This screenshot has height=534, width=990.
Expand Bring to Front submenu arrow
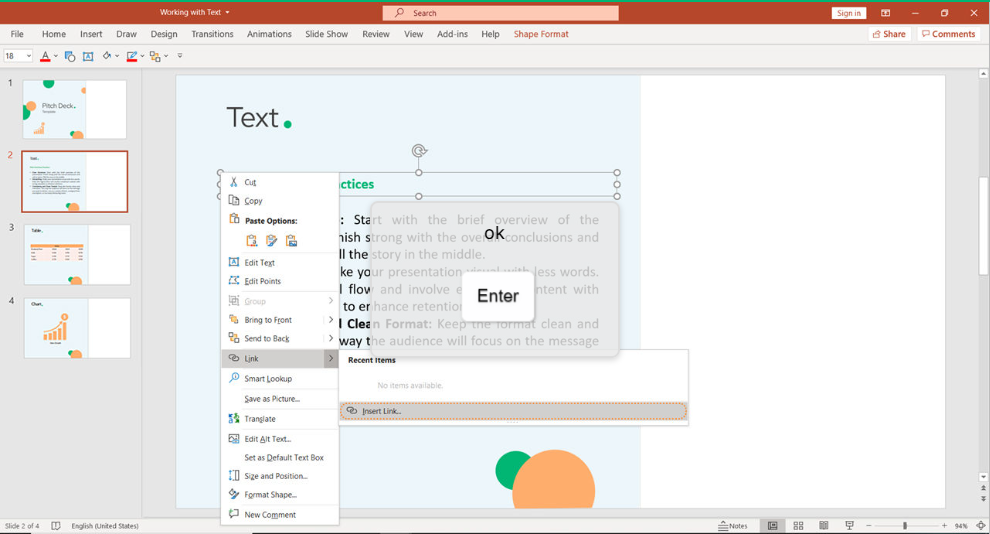pyautogui.click(x=331, y=319)
